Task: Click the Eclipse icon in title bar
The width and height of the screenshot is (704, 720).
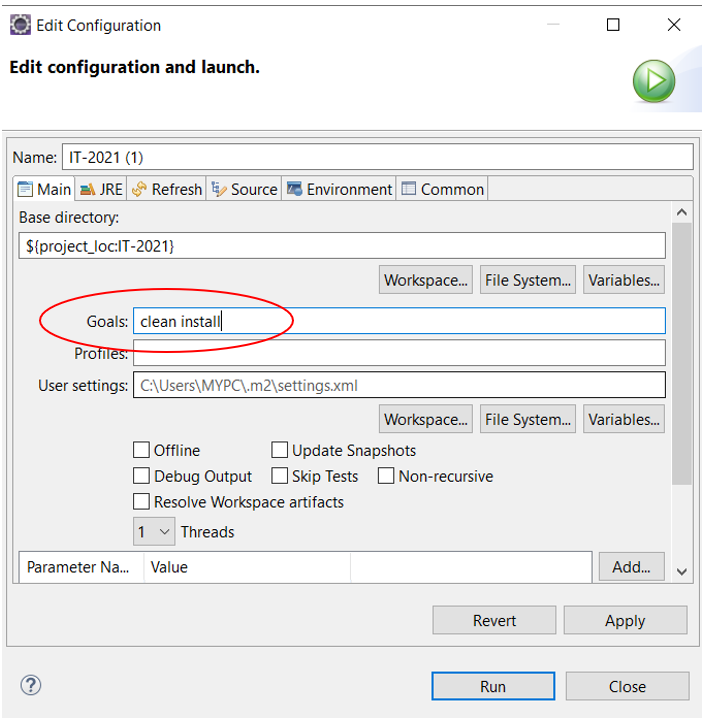Action: click(20, 25)
